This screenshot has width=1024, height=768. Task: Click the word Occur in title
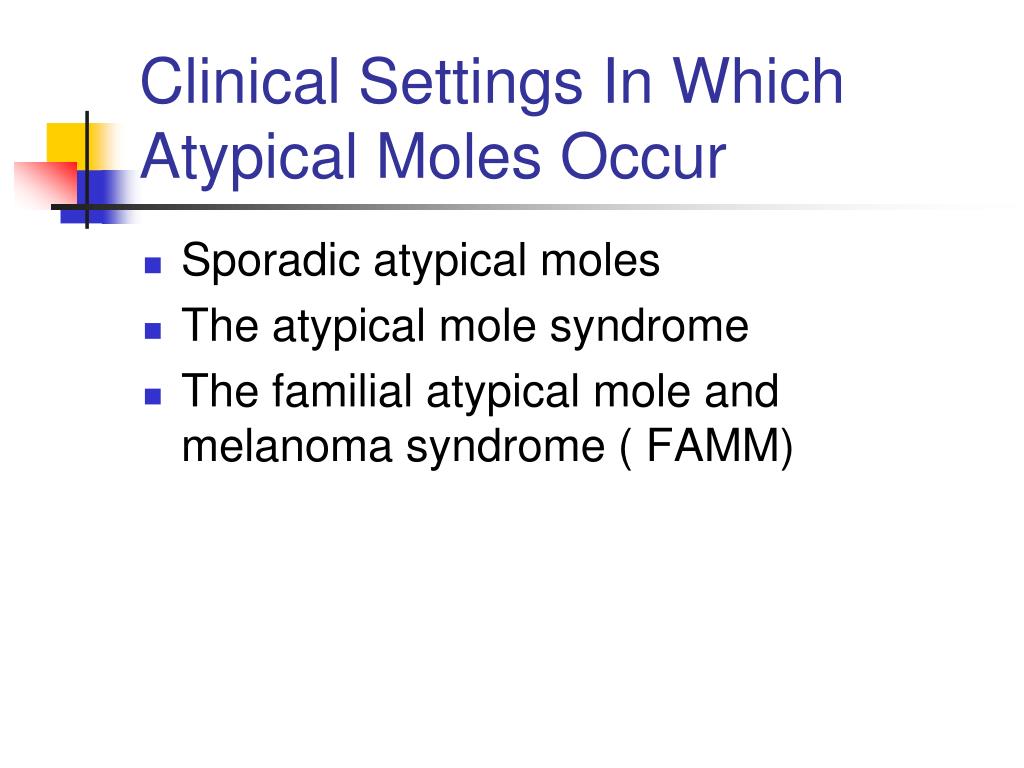tap(643, 157)
